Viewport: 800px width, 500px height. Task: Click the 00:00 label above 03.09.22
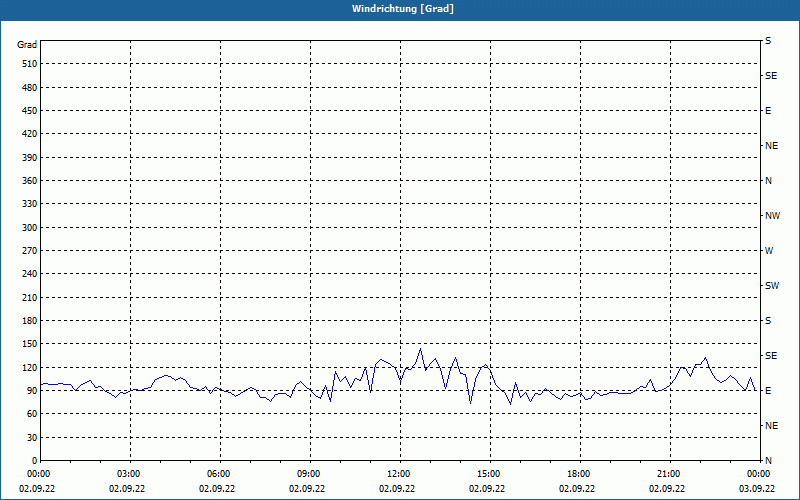(x=760, y=474)
